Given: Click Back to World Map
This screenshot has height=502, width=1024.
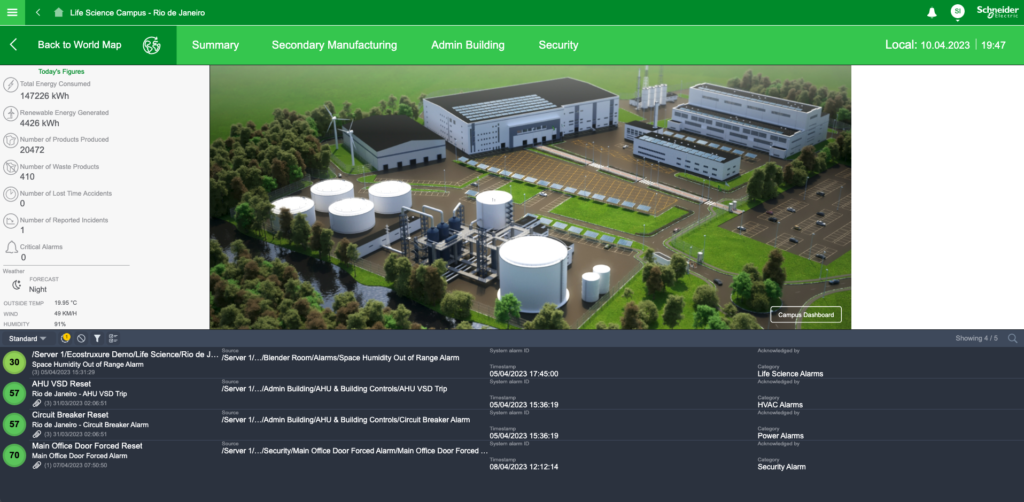Looking at the screenshot, I should pyautogui.click(x=79, y=45).
